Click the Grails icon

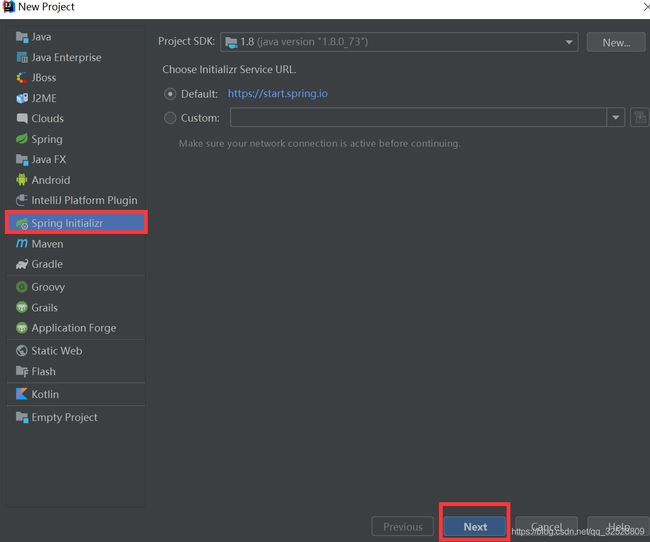pyautogui.click(x=22, y=307)
